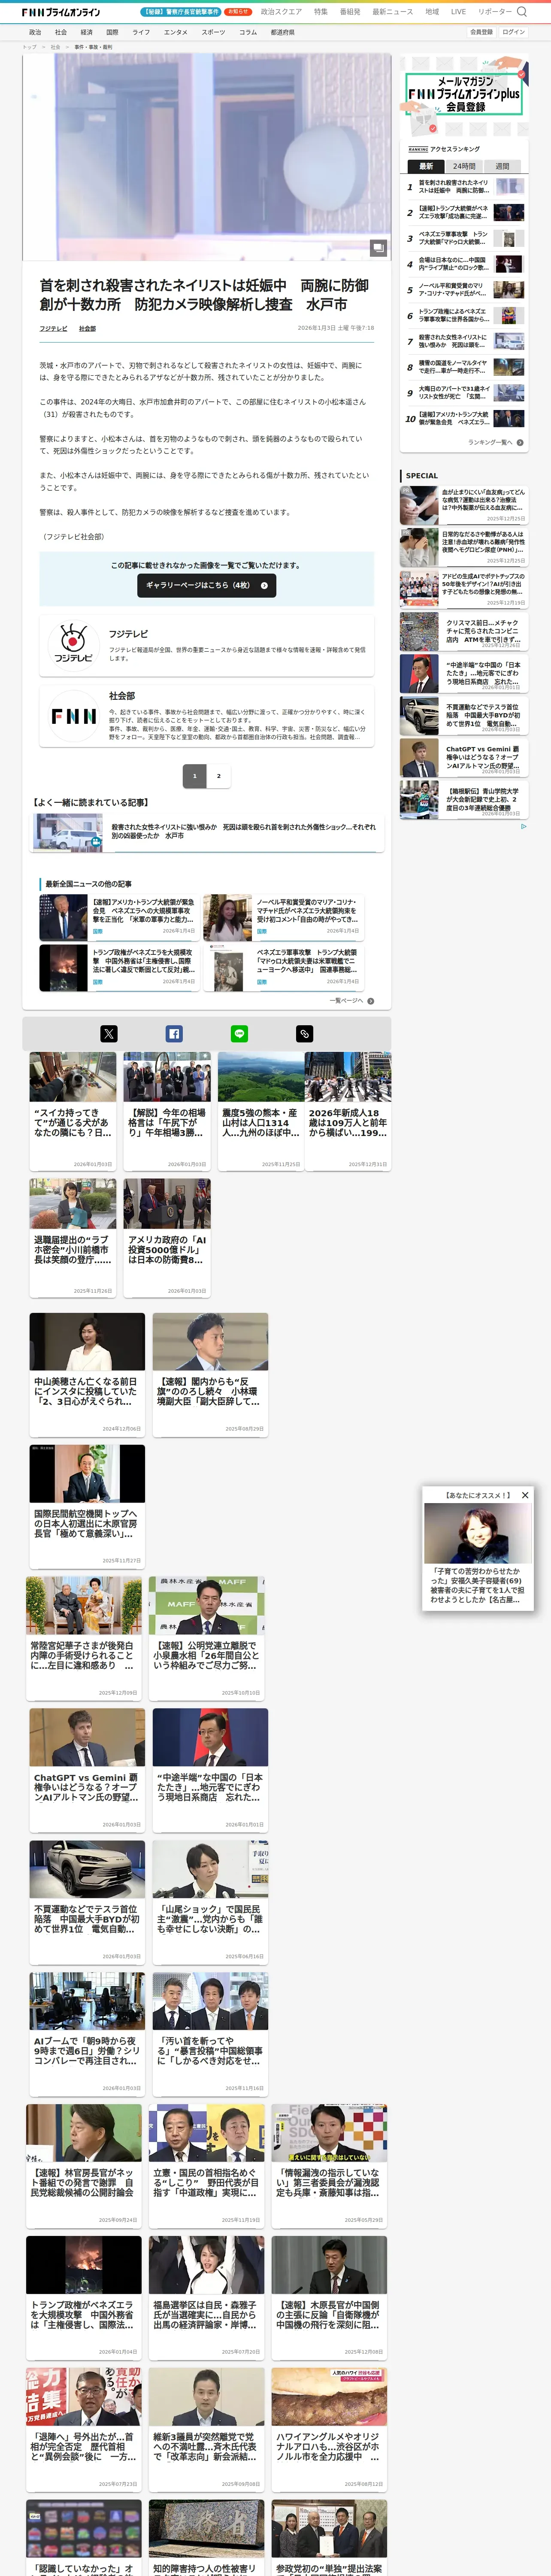551x2576 pixels.
Task: Open the ハワイアングルメやオリジナルアロハ article card
Action: click(x=329, y=2430)
